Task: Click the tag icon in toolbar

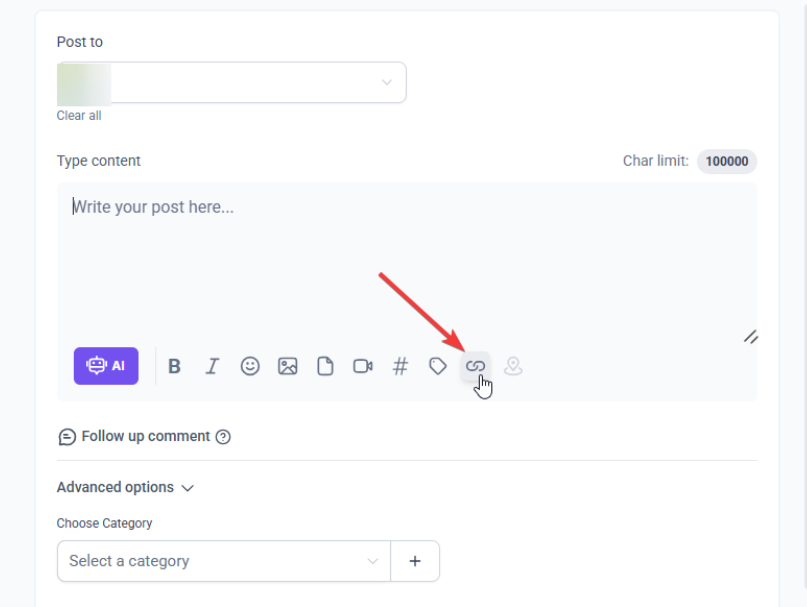Action: (x=438, y=366)
